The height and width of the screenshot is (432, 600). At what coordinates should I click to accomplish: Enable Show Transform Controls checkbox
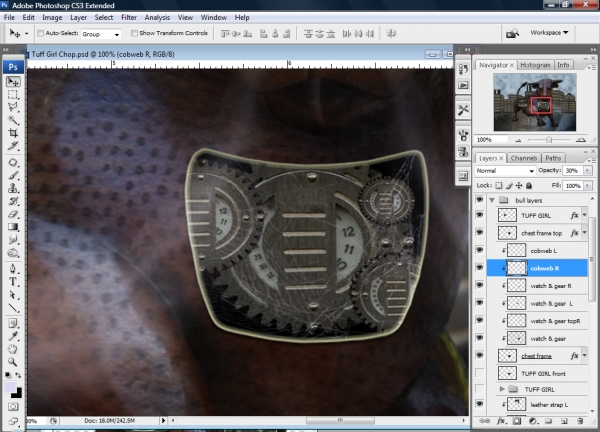coord(134,33)
